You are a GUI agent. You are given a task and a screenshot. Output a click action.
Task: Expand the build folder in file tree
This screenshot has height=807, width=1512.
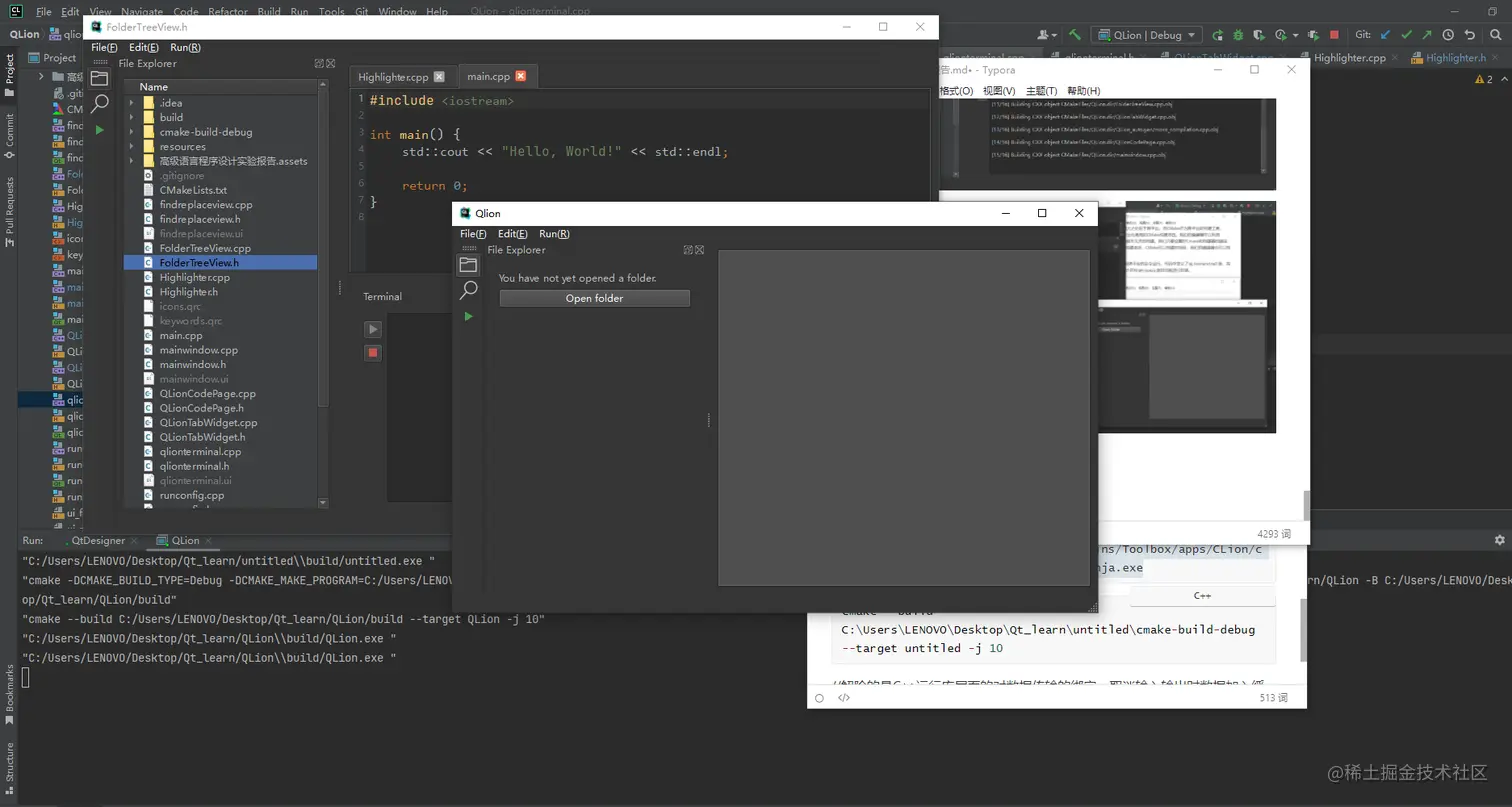coord(131,117)
